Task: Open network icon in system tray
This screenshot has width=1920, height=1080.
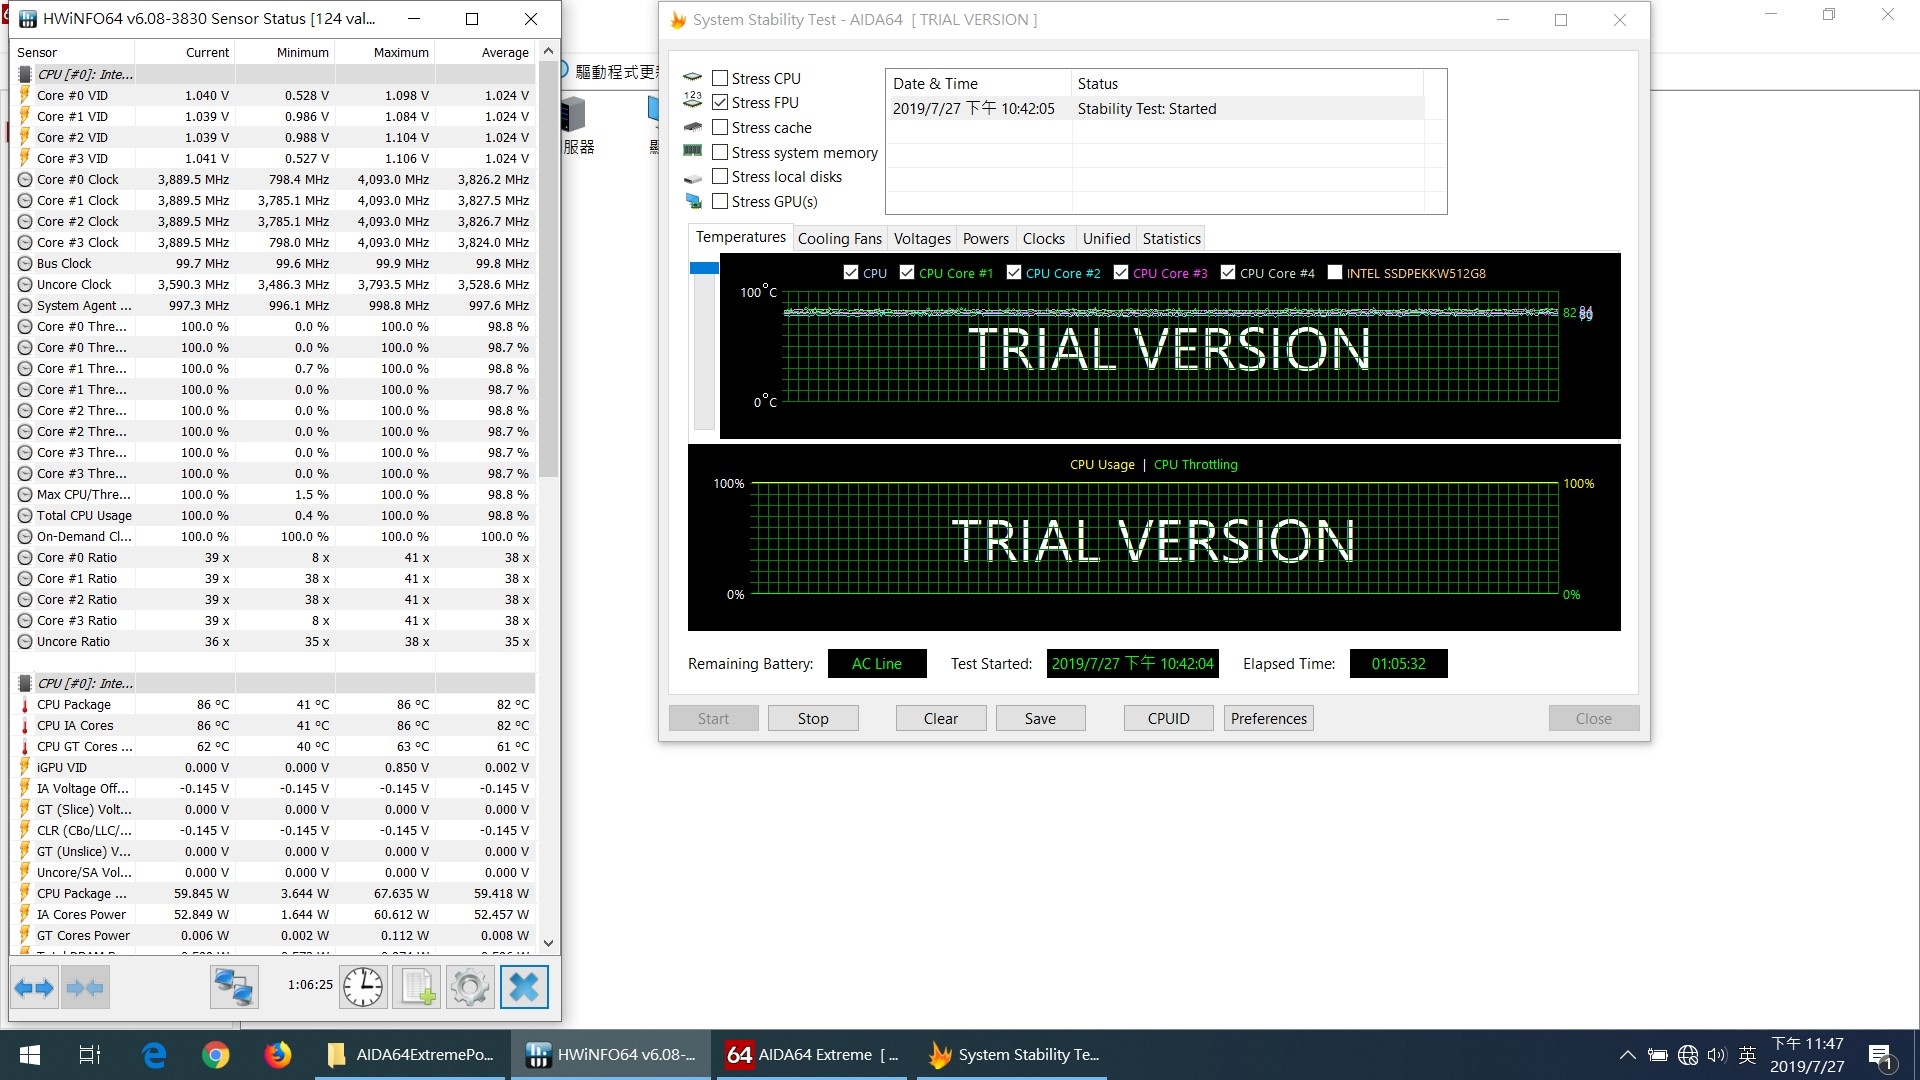Action: click(1688, 1055)
